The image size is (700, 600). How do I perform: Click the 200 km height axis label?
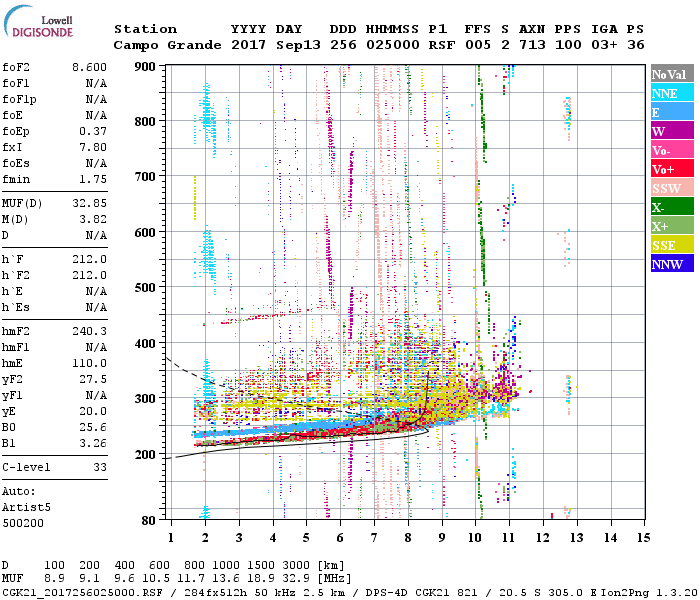[145, 455]
